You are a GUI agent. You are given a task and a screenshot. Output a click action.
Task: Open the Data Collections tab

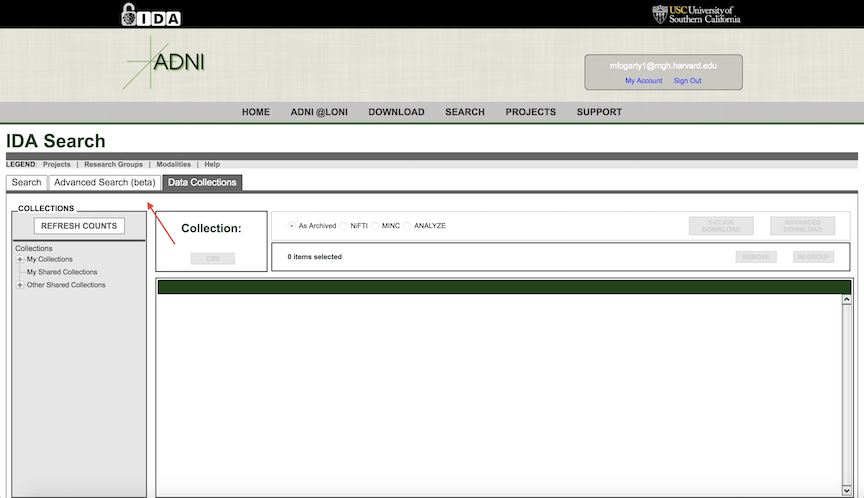[x=202, y=183]
